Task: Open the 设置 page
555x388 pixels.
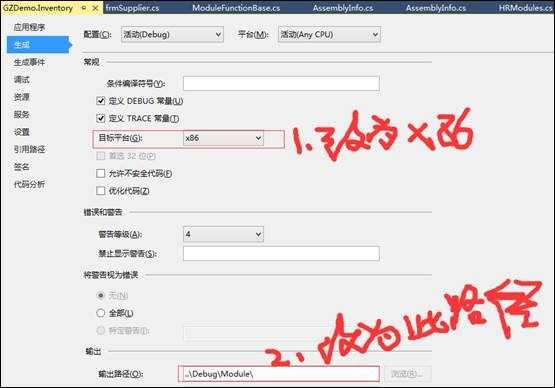Action: (x=22, y=132)
